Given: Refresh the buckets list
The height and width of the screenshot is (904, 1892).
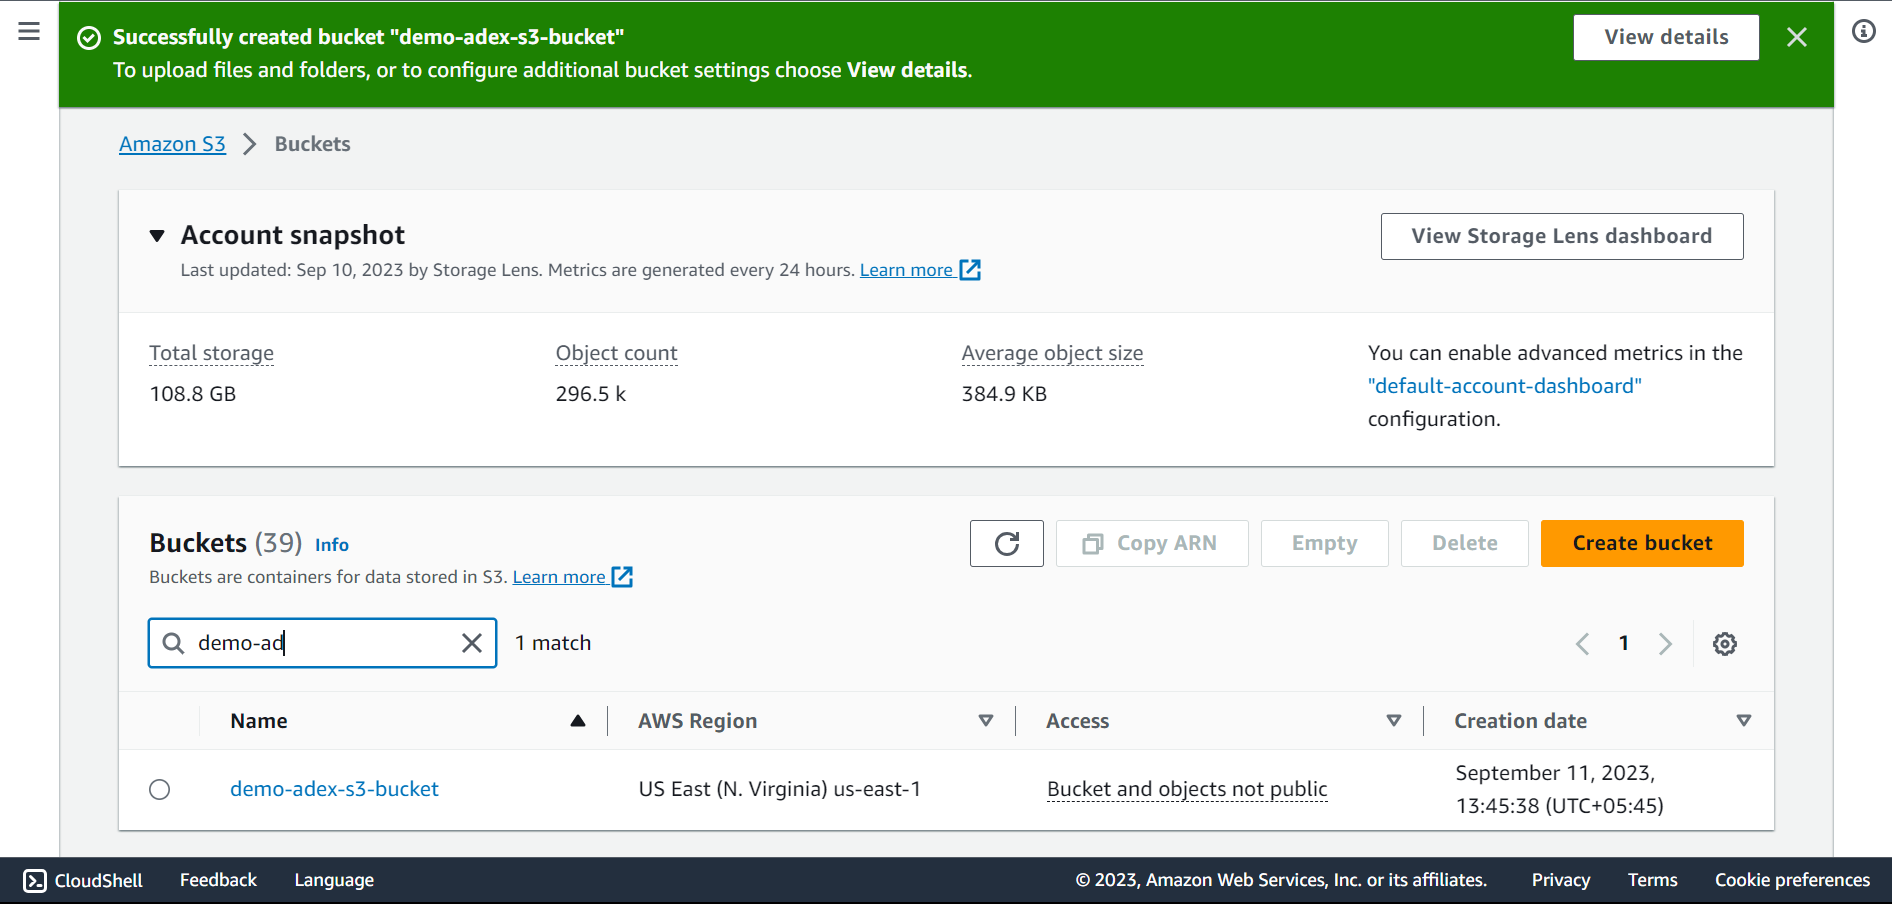Looking at the screenshot, I should (1007, 543).
